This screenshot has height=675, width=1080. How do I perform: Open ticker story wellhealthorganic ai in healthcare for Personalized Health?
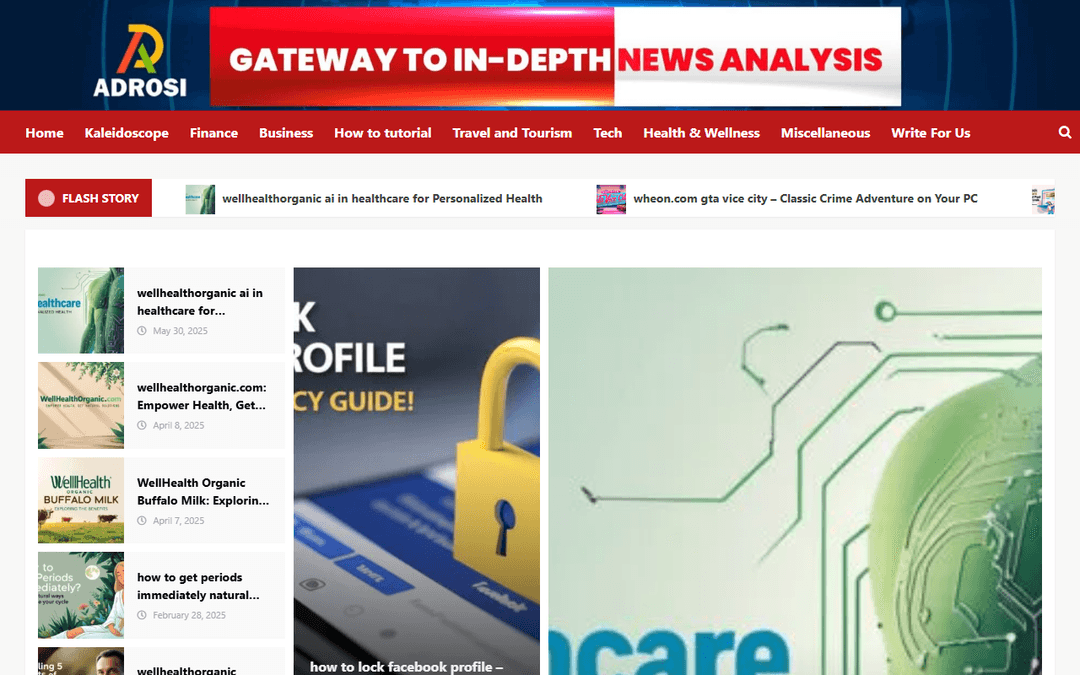coord(382,198)
